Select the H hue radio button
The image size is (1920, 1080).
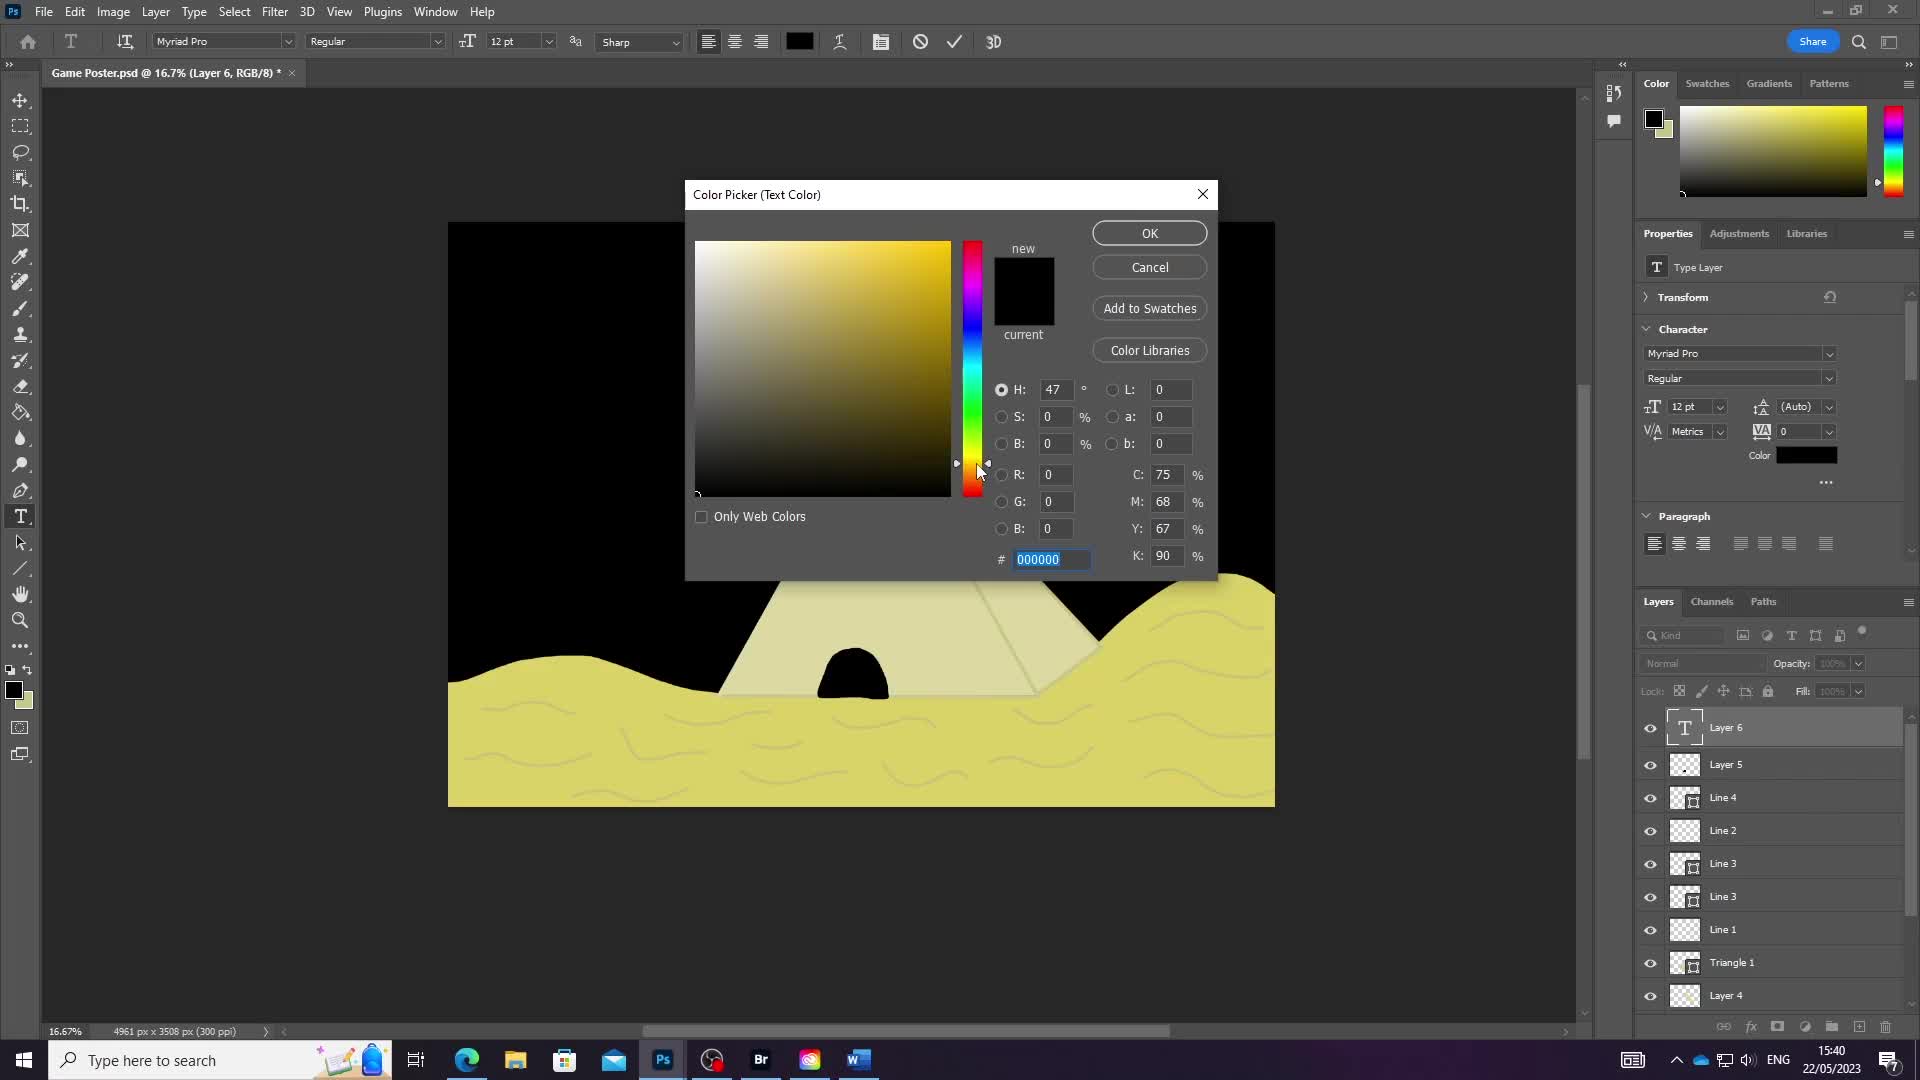click(x=1001, y=390)
